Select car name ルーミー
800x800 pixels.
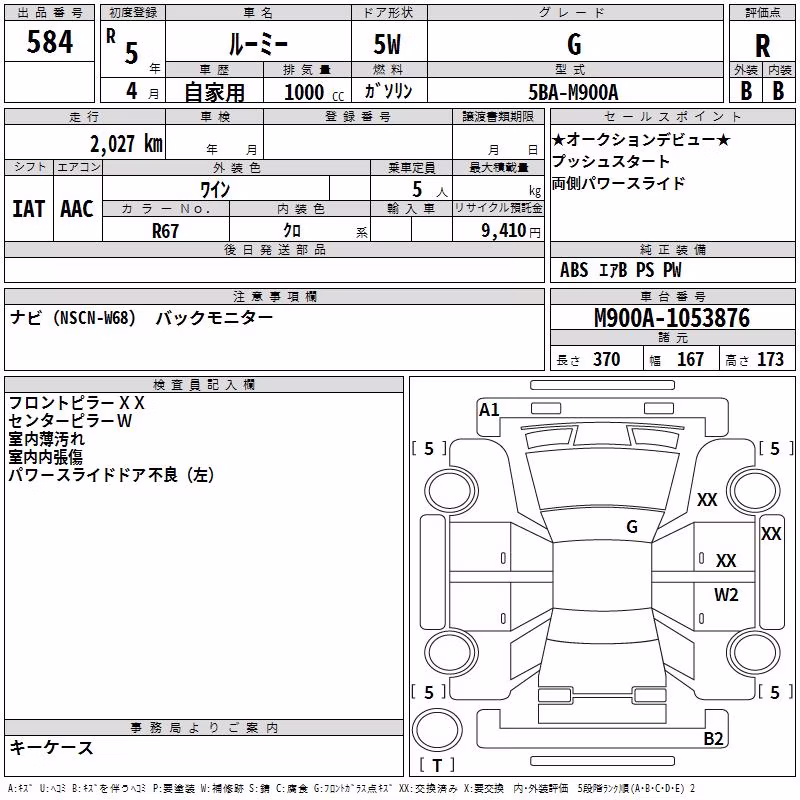(x=258, y=45)
